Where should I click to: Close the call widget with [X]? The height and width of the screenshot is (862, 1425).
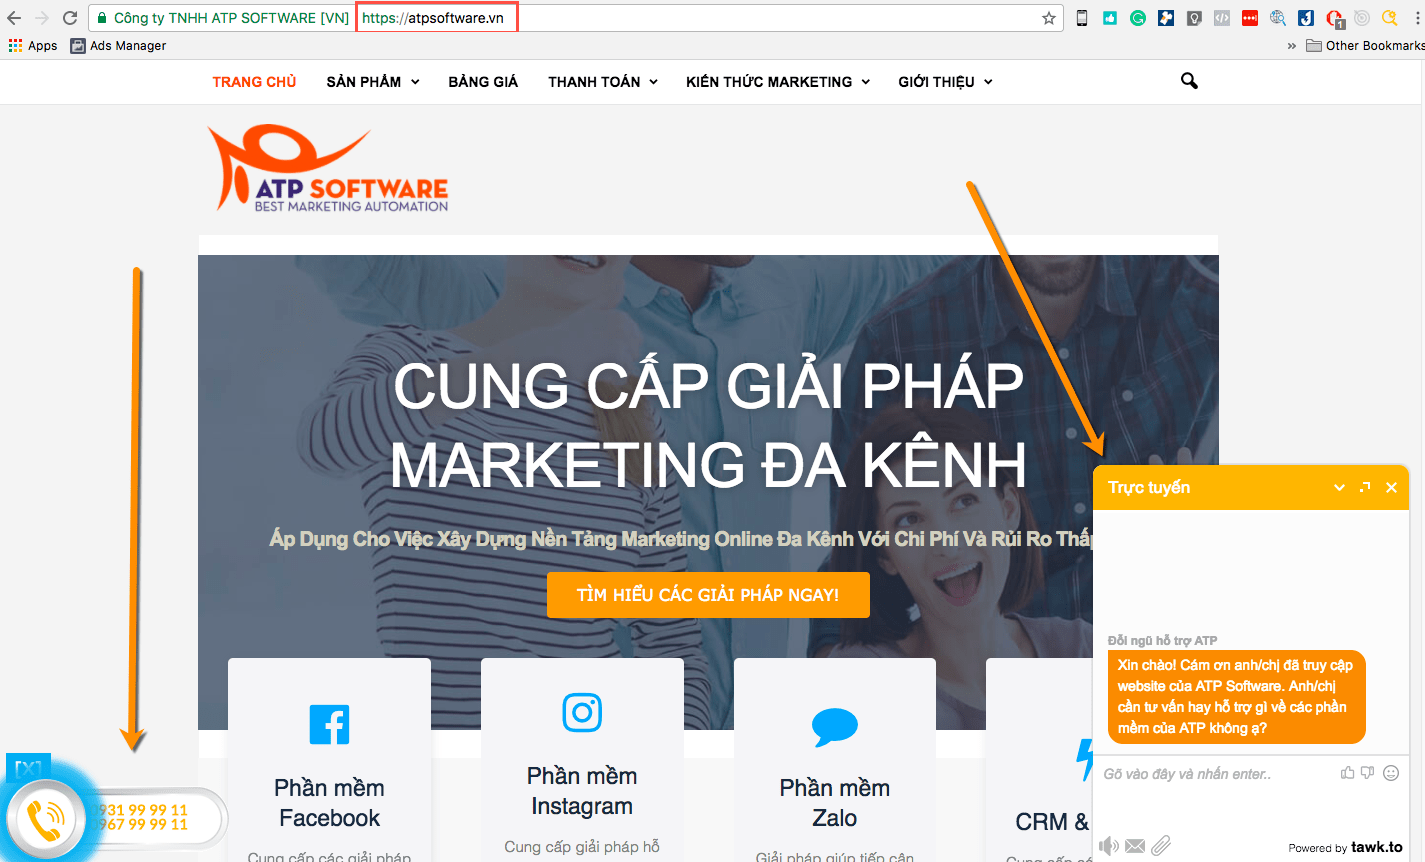(28, 768)
